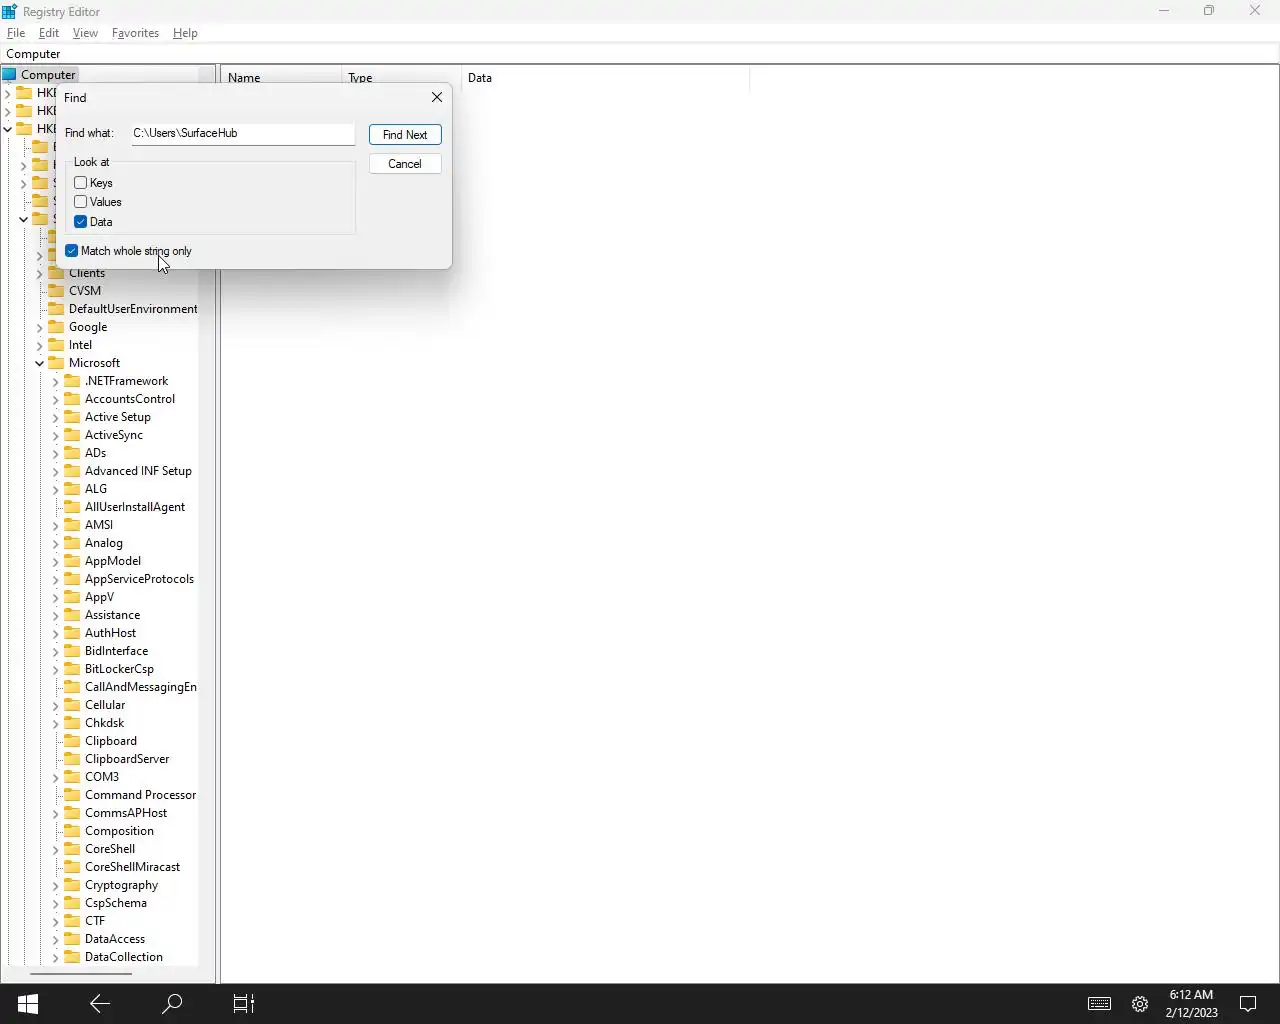The width and height of the screenshot is (1280, 1024).
Task: Expand the AccountsControl key
Action: [56, 399]
